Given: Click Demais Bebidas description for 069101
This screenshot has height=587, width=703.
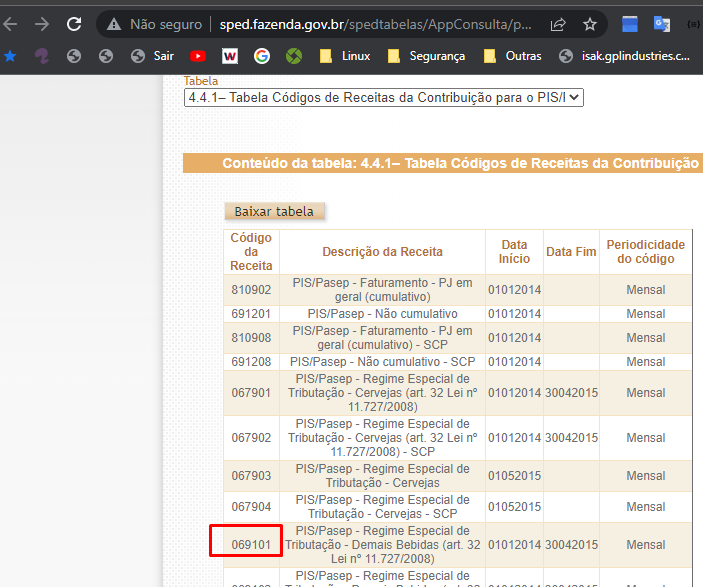Looking at the screenshot, I should tap(382, 544).
